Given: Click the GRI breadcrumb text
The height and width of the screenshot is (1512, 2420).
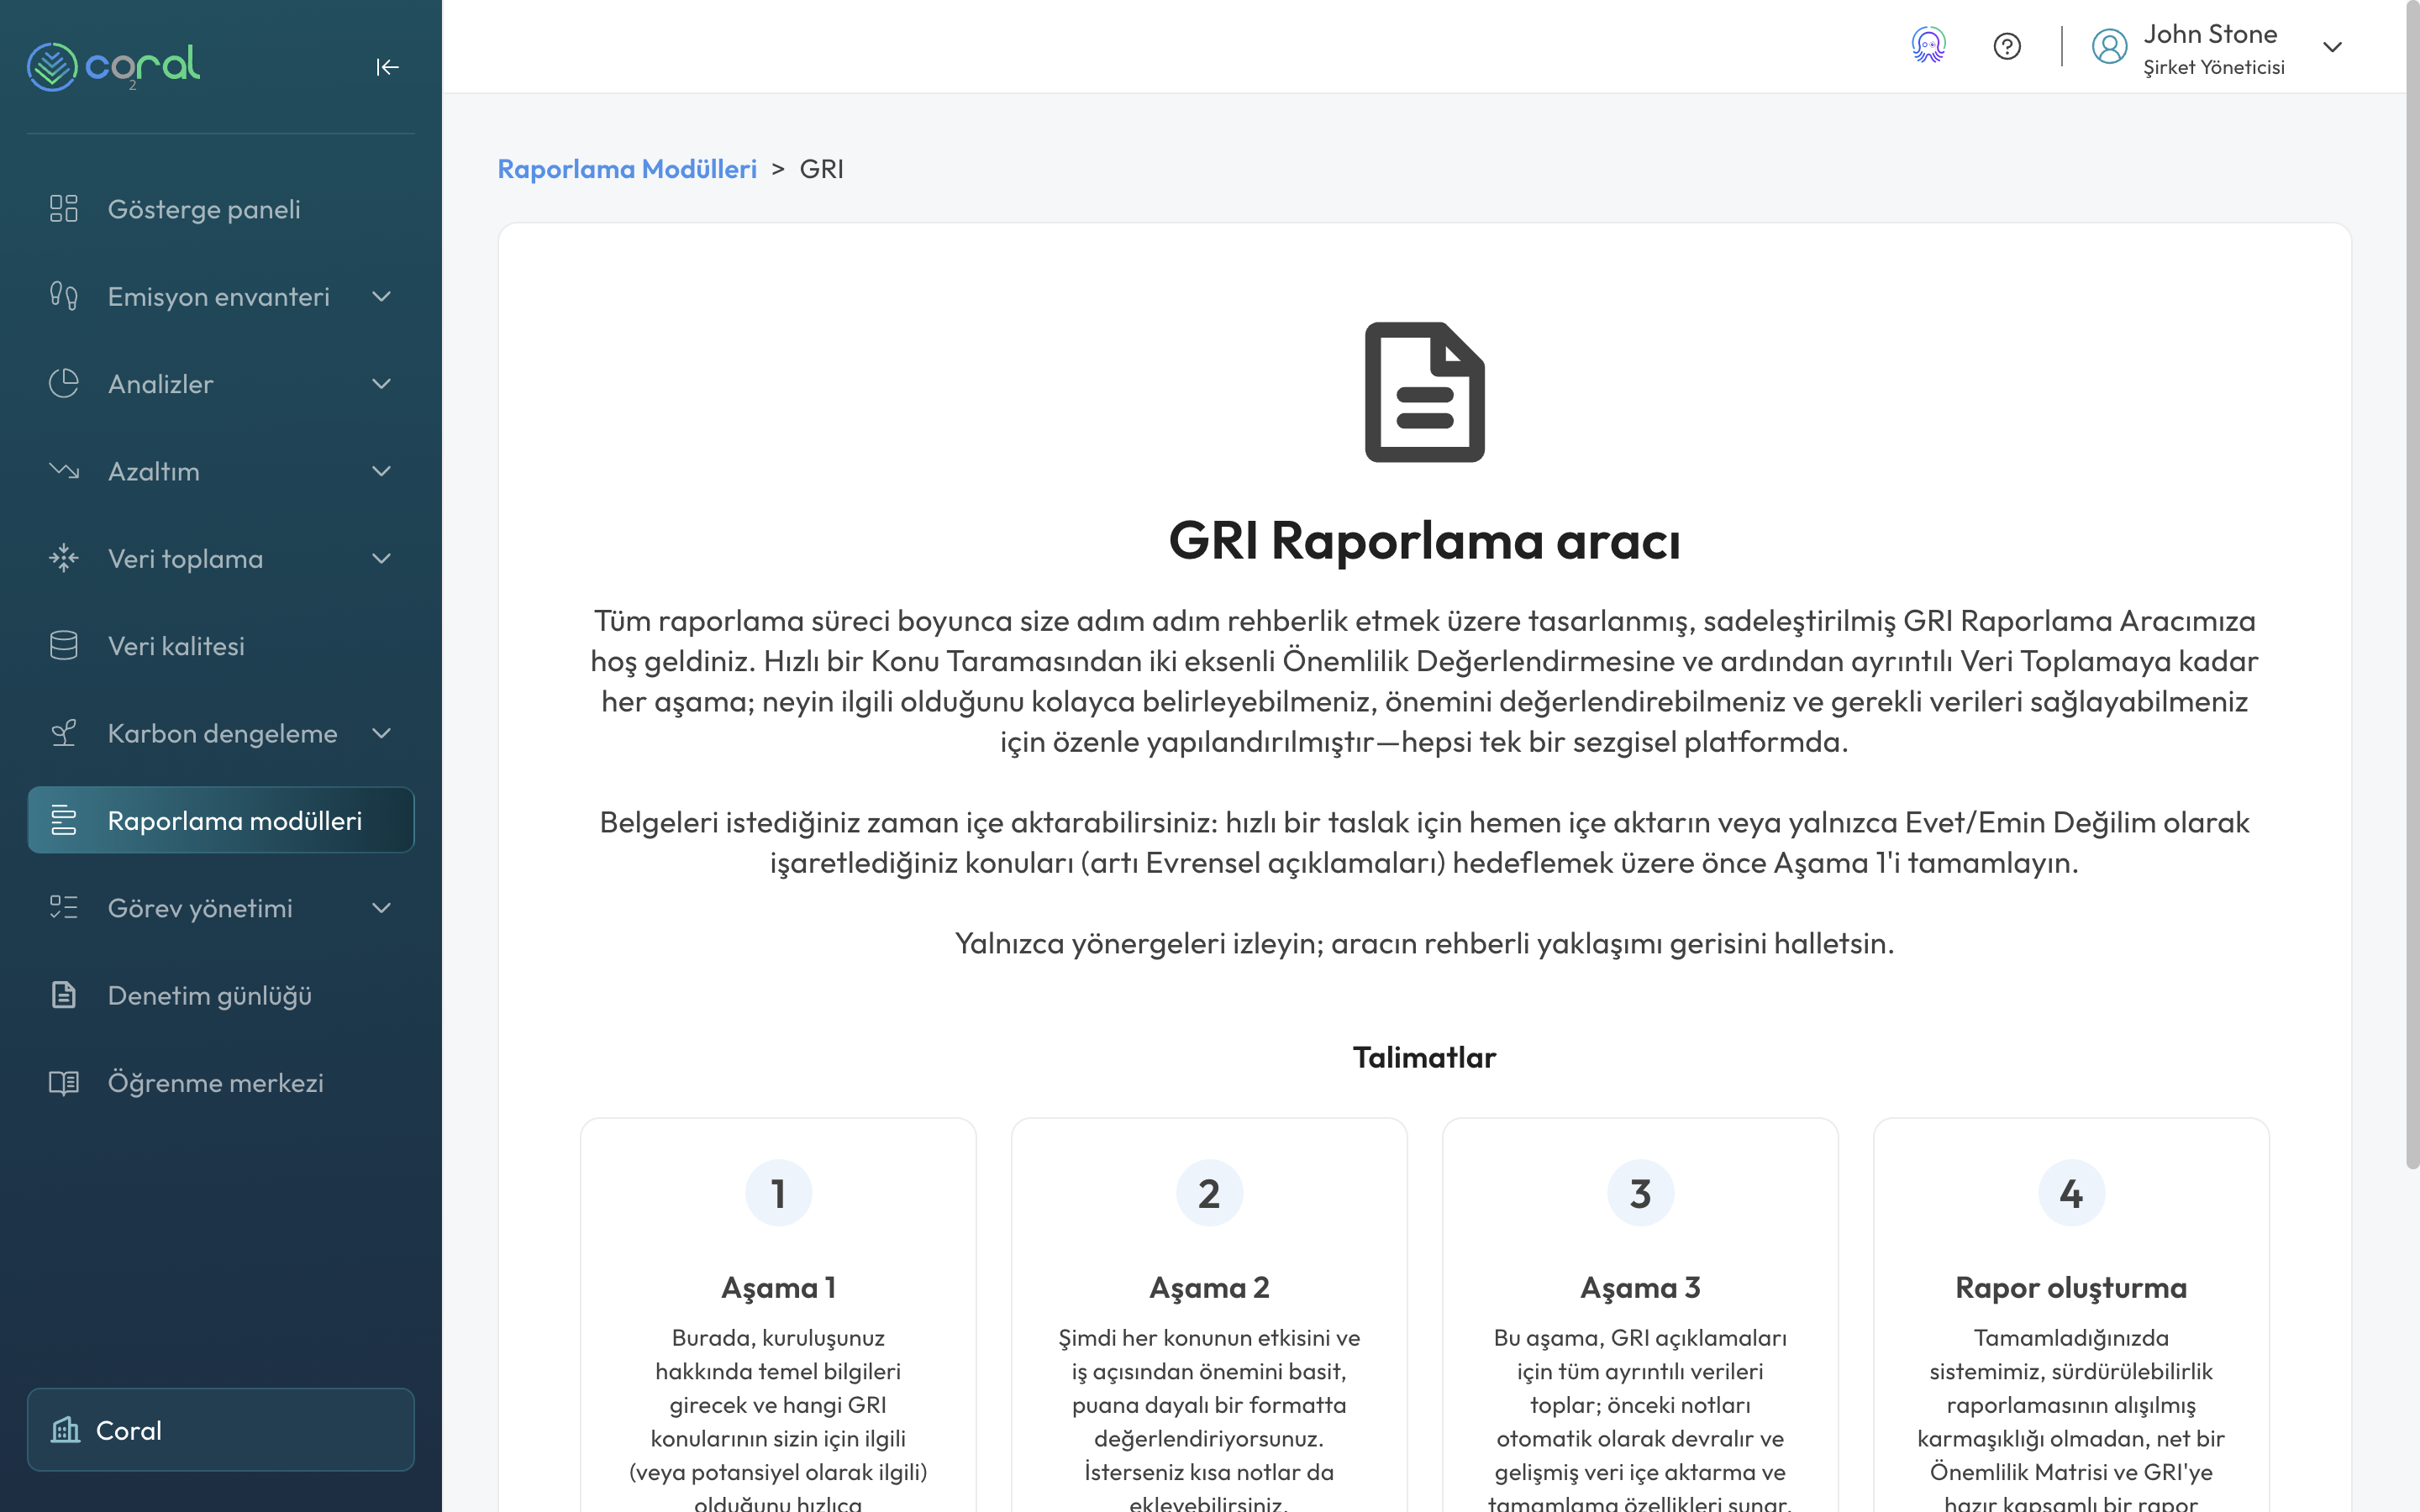Looking at the screenshot, I should click(x=821, y=169).
